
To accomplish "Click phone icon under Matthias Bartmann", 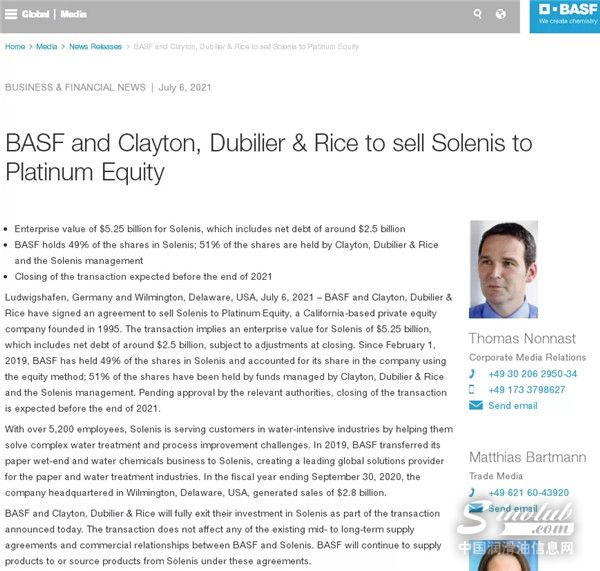I will point(472,493).
